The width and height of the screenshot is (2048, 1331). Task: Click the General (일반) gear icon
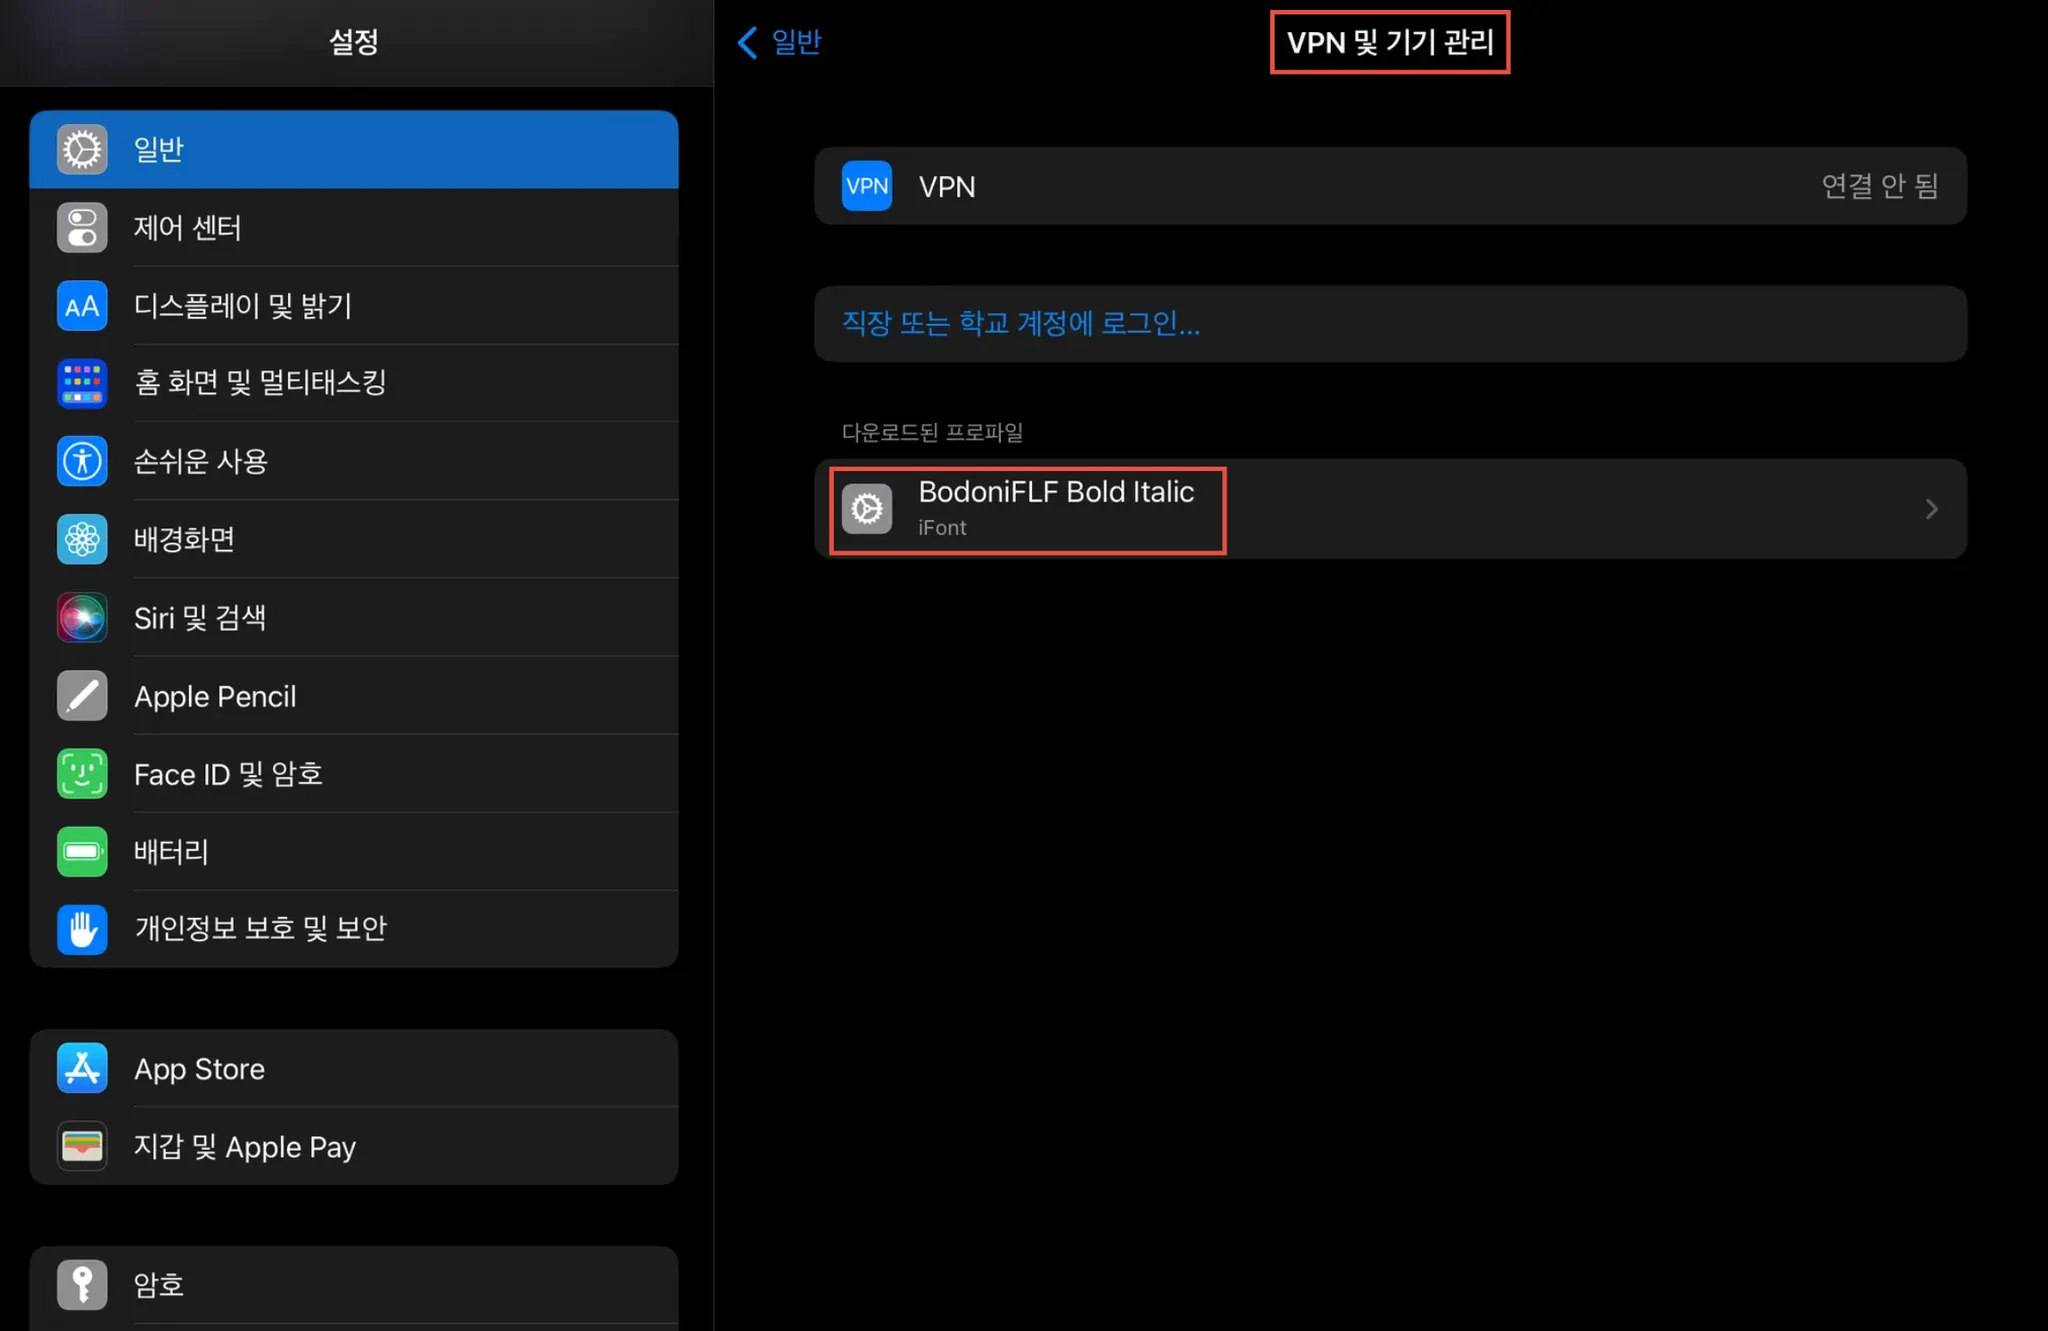82,150
